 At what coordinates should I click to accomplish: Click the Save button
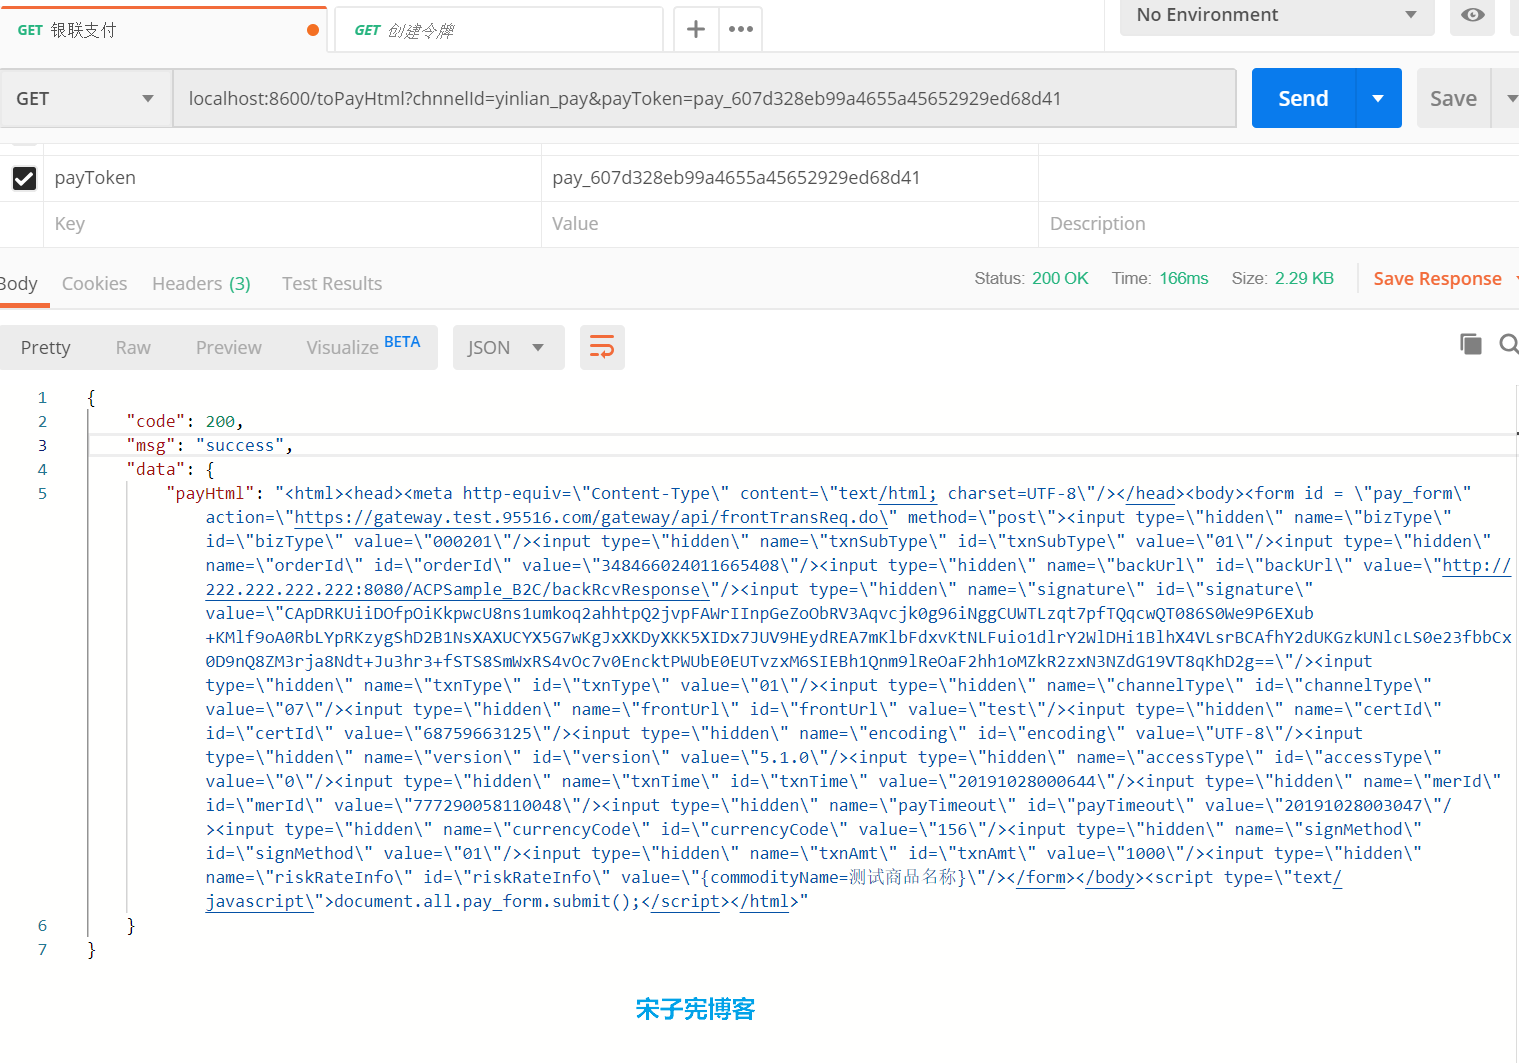pyautogui.click(x=1453, y=98)
